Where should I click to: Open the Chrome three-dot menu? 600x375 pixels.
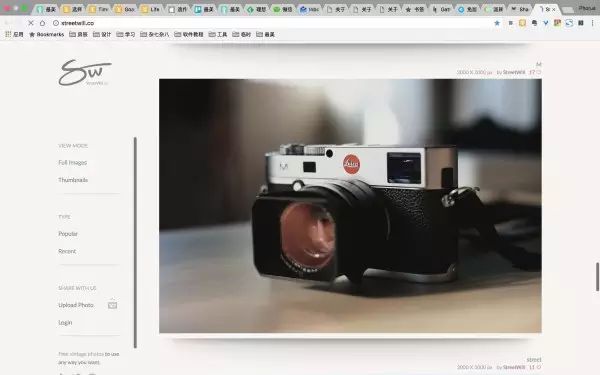coord(592,23)
